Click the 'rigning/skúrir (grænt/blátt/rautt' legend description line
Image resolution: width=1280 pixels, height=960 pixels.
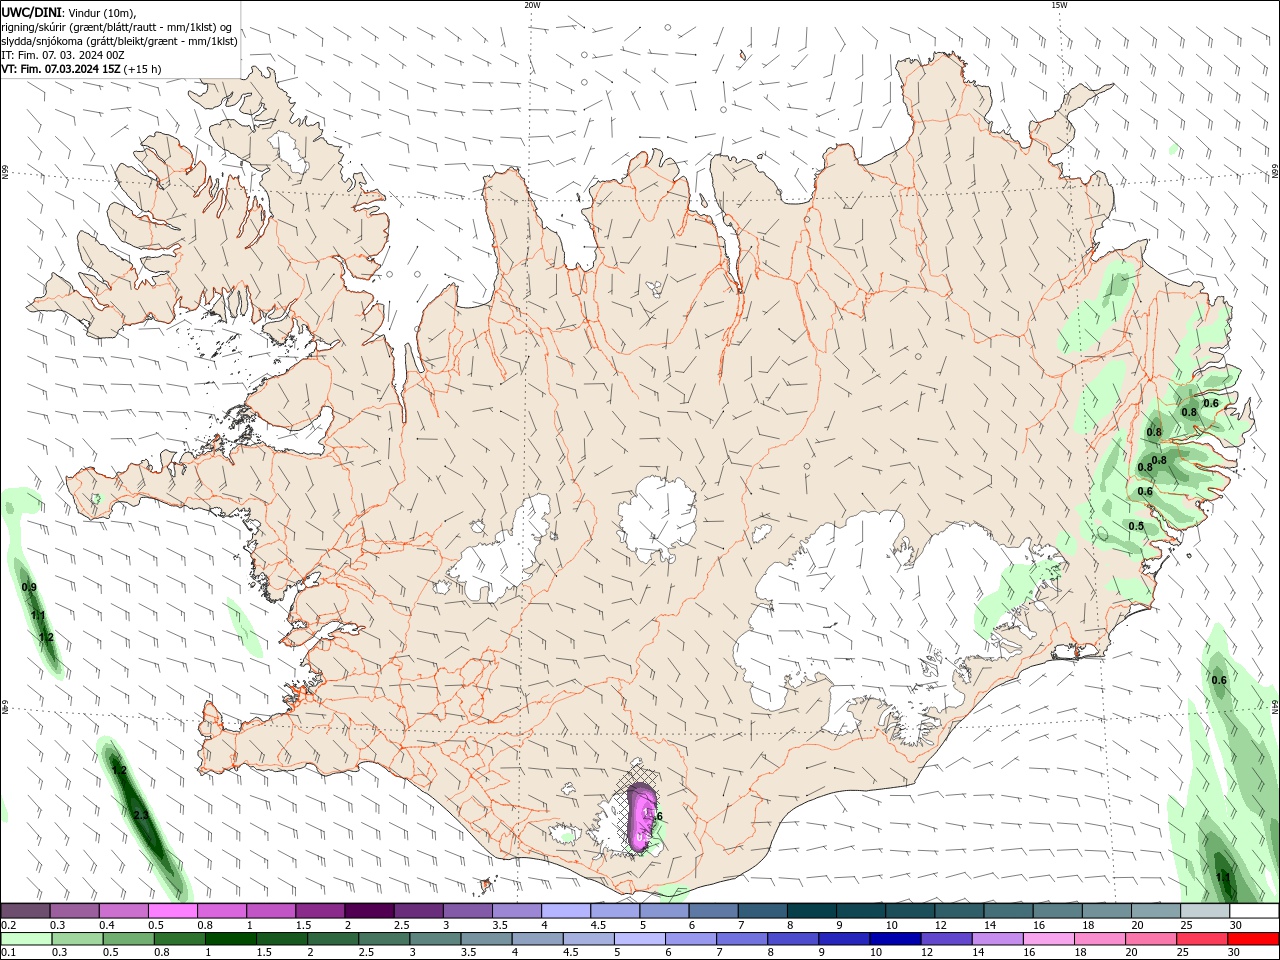coord(118,27)
